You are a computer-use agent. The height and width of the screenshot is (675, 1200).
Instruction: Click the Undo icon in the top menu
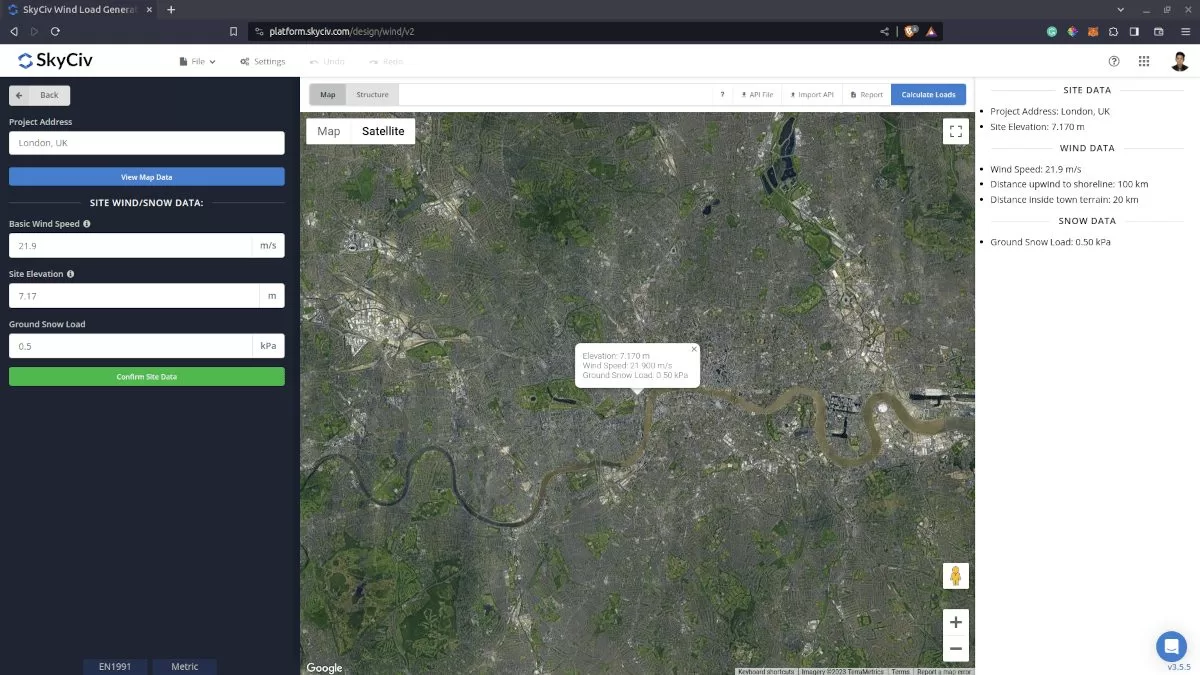[x=326, y=61]
